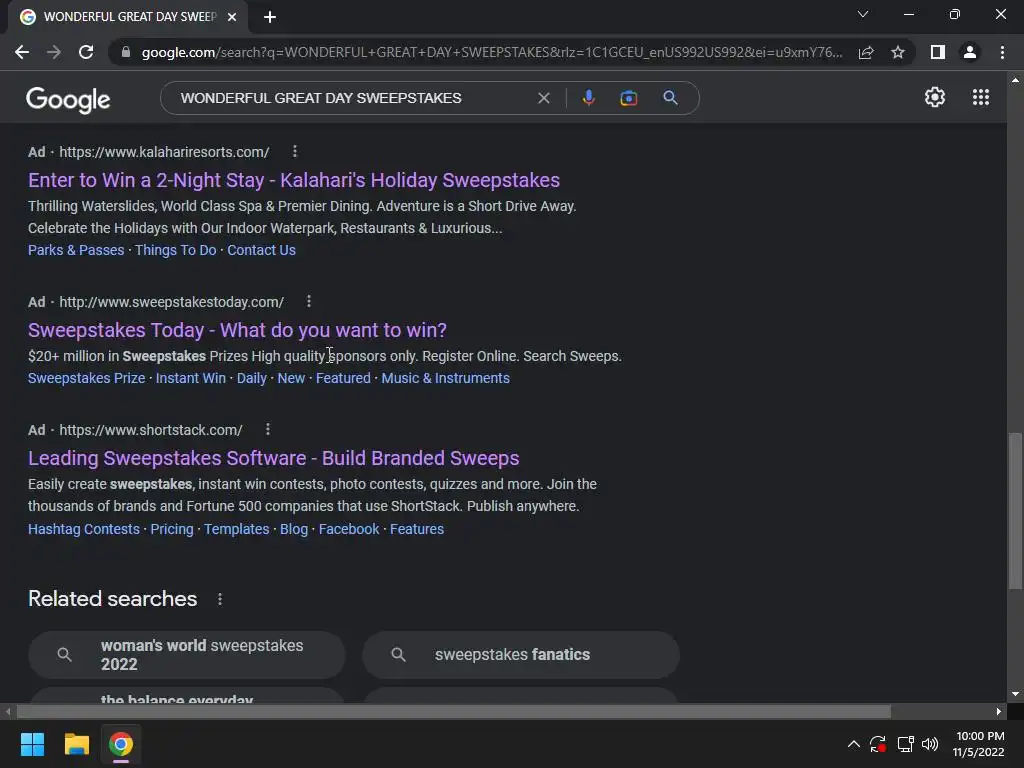Viewport: 1024px width, 768px height.
Task: Open File Explorer from taskbar
Action: [76, 744]
